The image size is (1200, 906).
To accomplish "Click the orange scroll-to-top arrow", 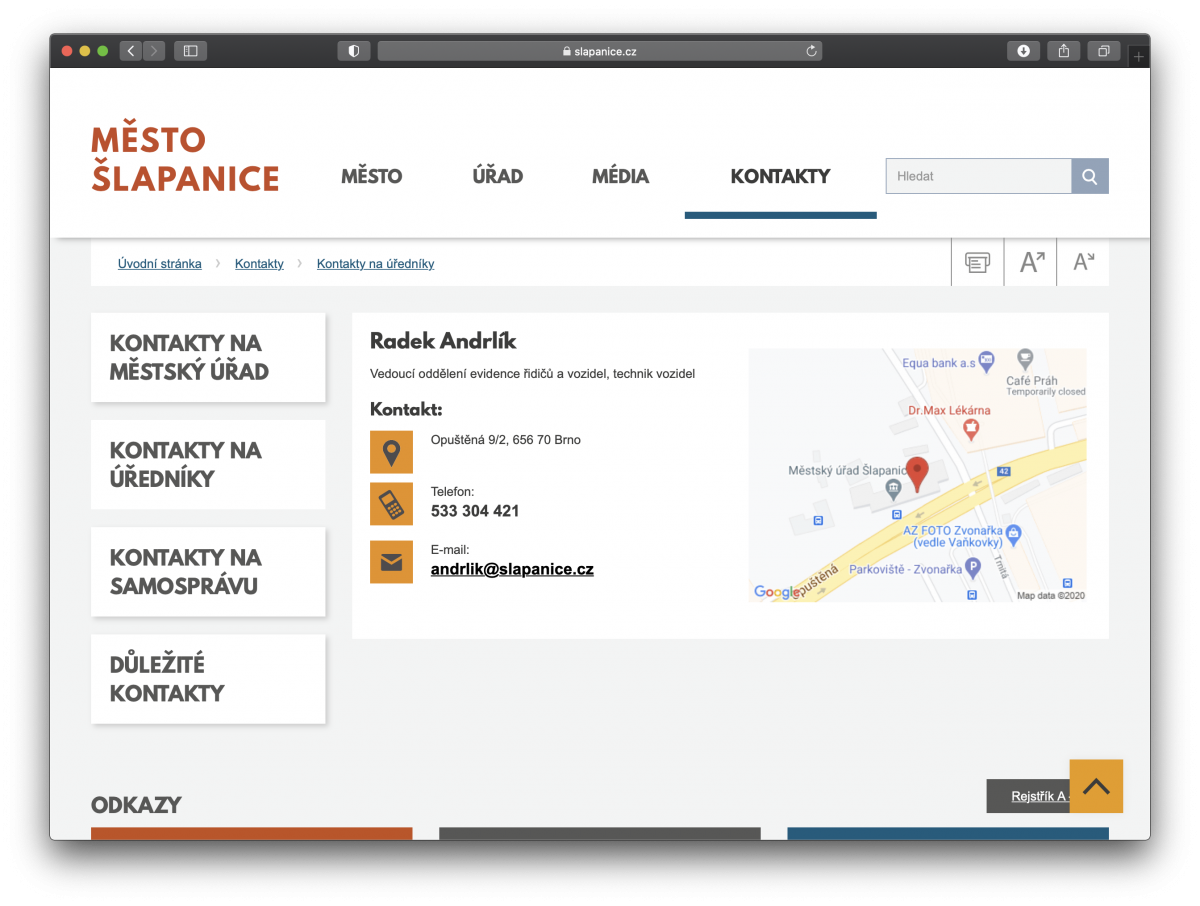I will click(x=1096, y=786).
